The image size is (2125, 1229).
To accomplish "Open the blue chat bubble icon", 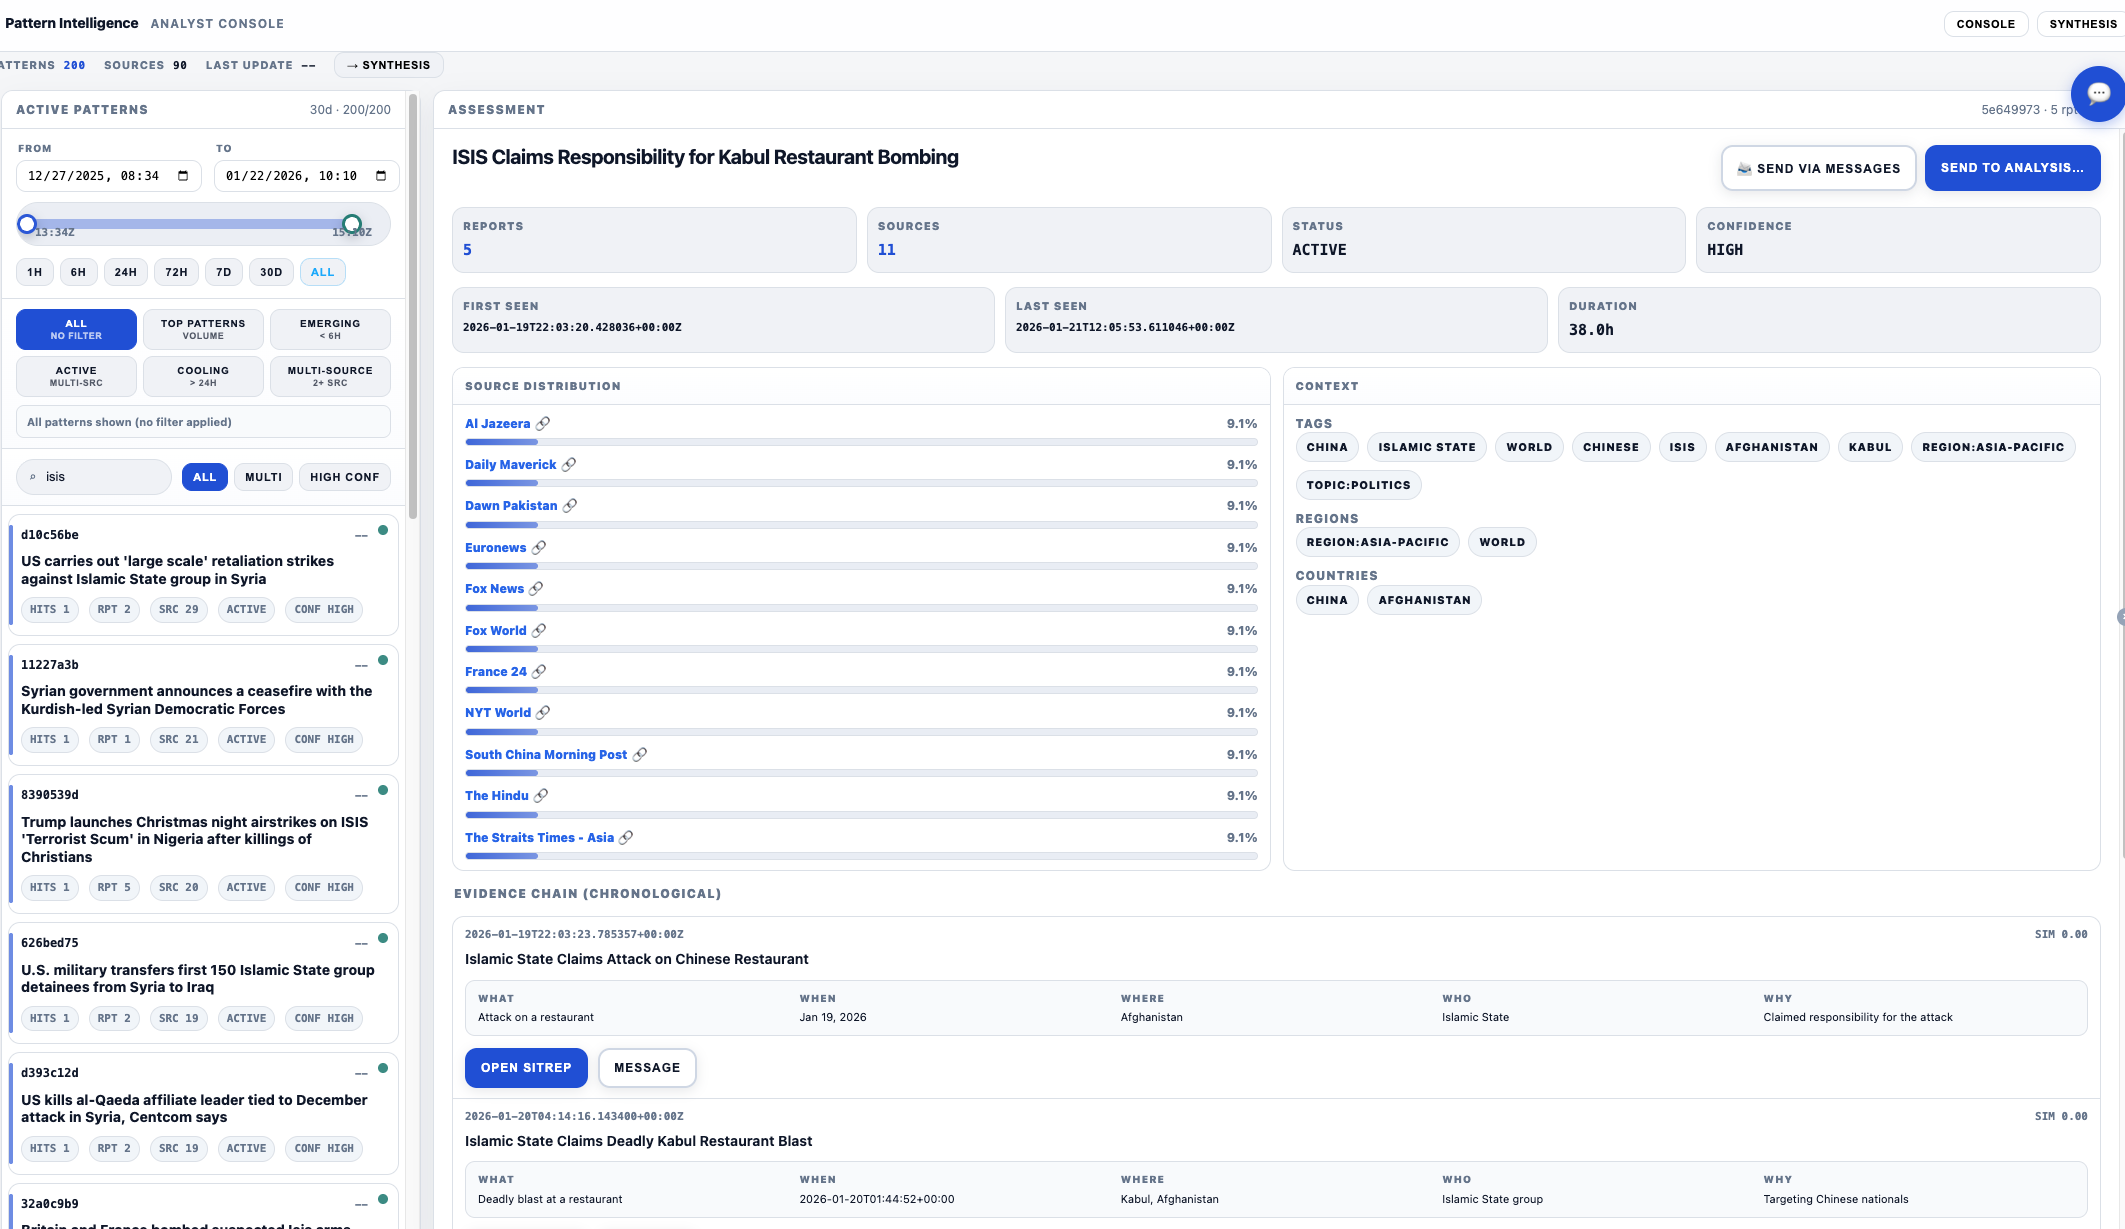I will 2098,94.
